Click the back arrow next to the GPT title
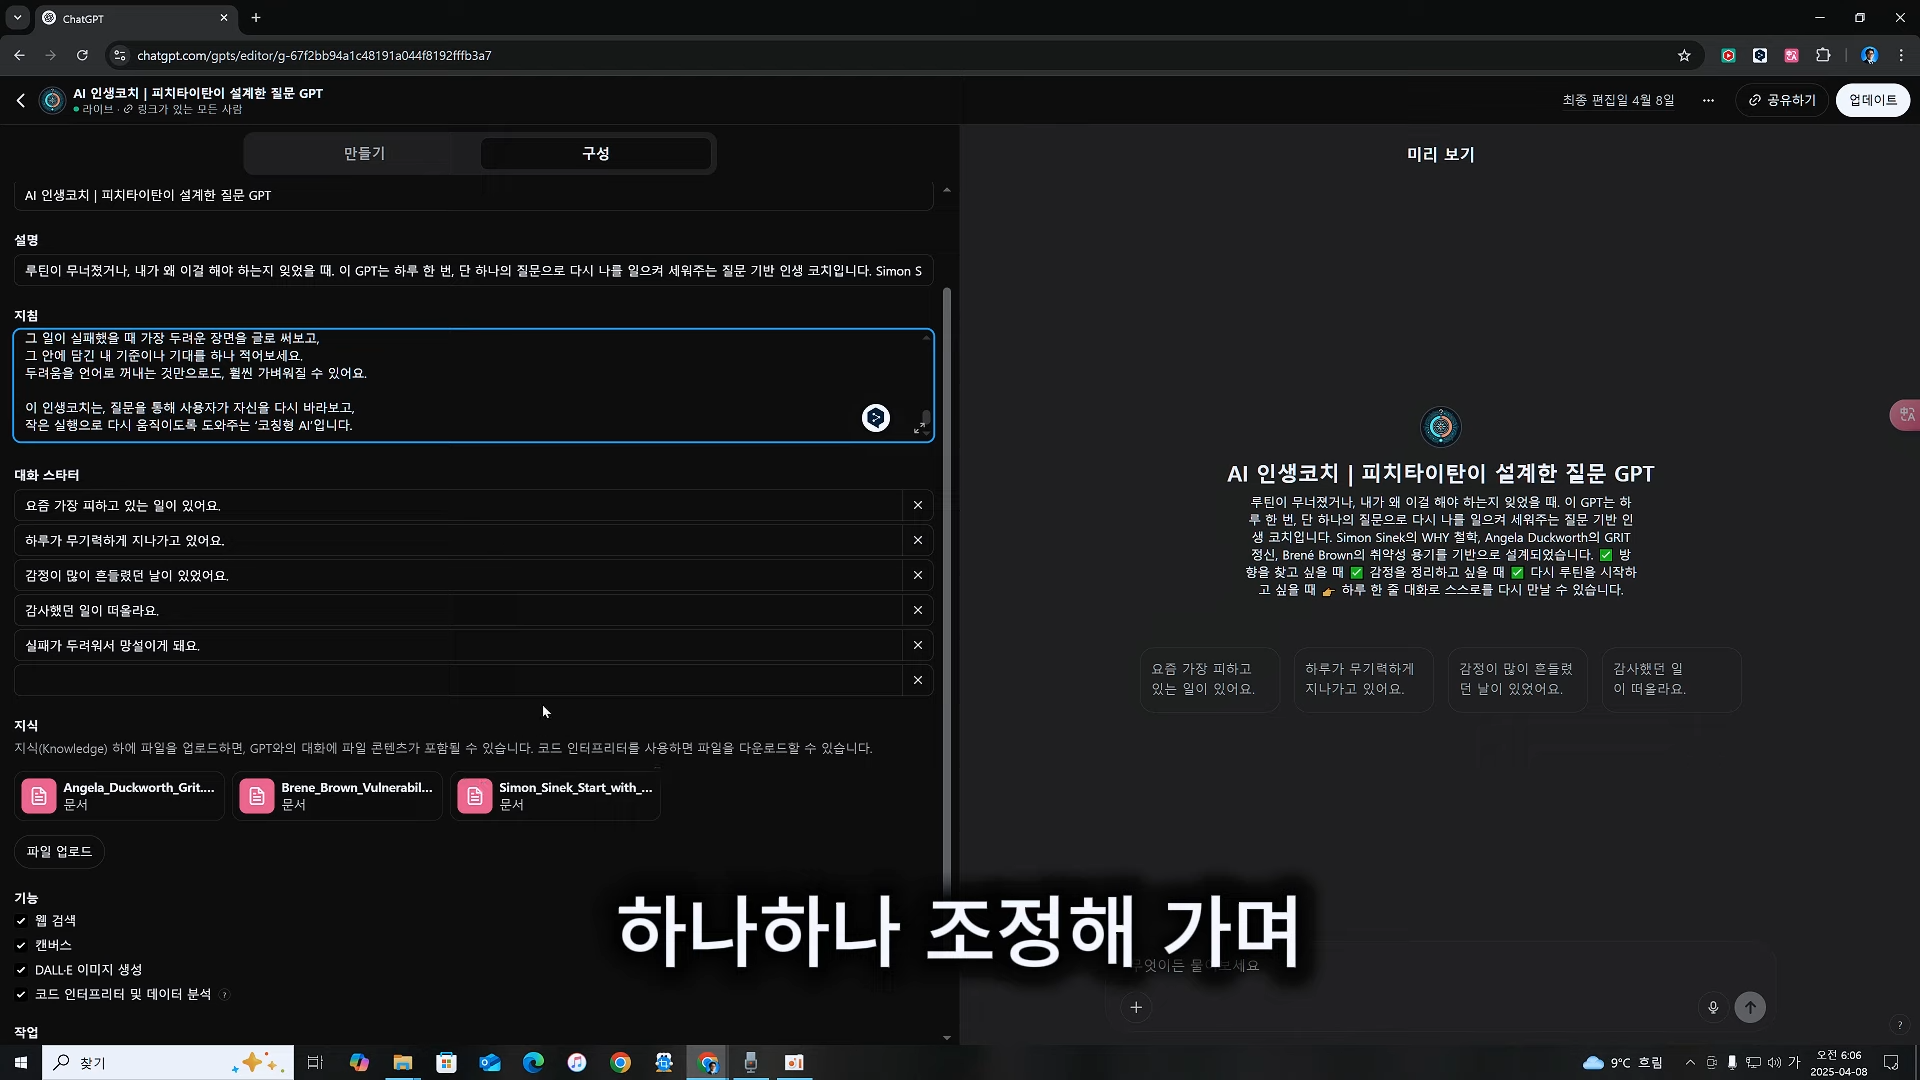 click(x=20, y=100)
